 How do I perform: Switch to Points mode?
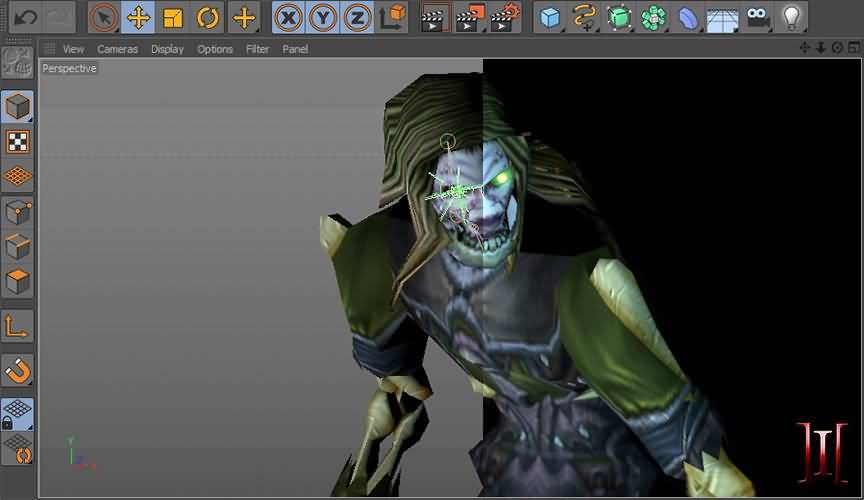17,212
